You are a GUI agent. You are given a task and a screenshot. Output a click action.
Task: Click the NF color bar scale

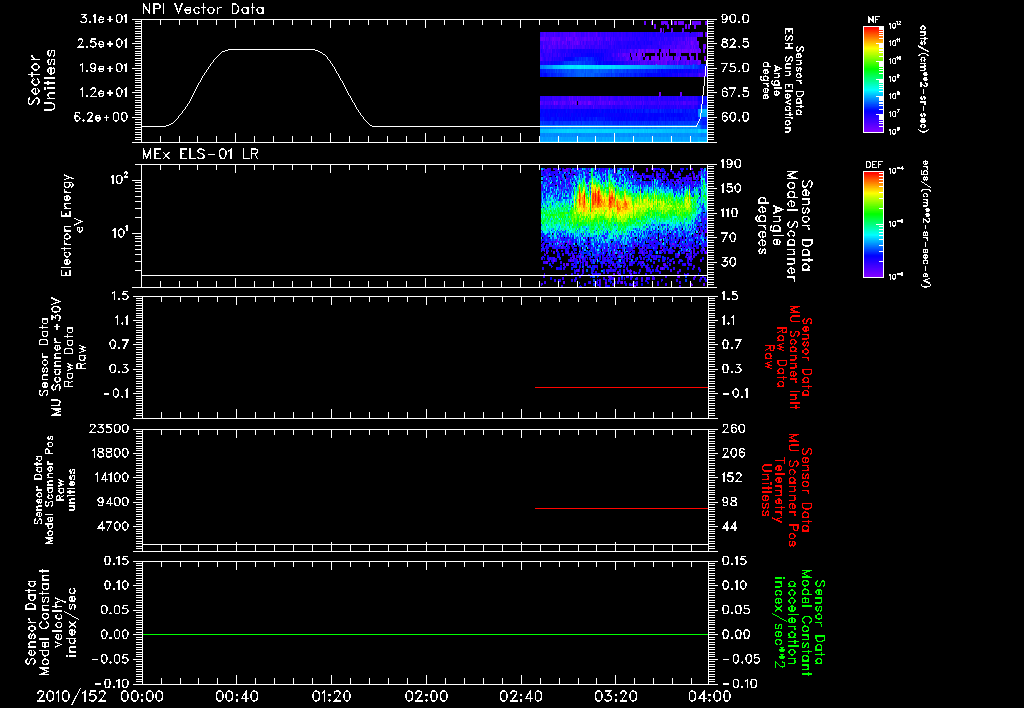tap(874, 79)
